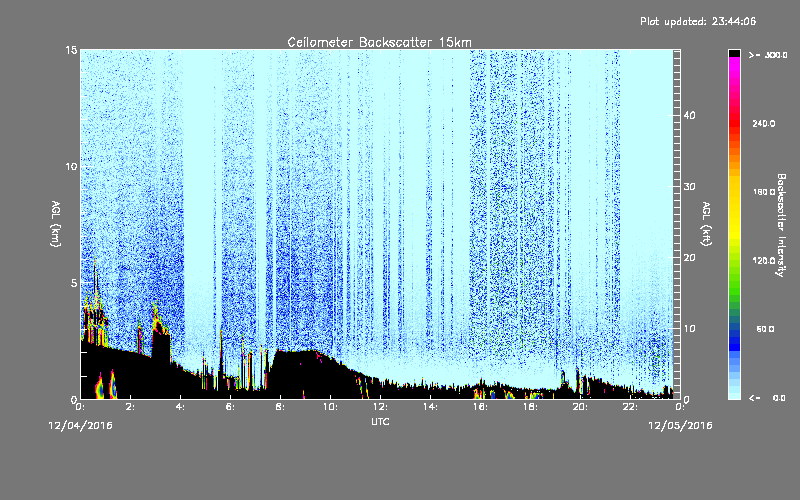Click the UTC x-axis label
Viewport: 800px width, 500px height.
(380, 421)
